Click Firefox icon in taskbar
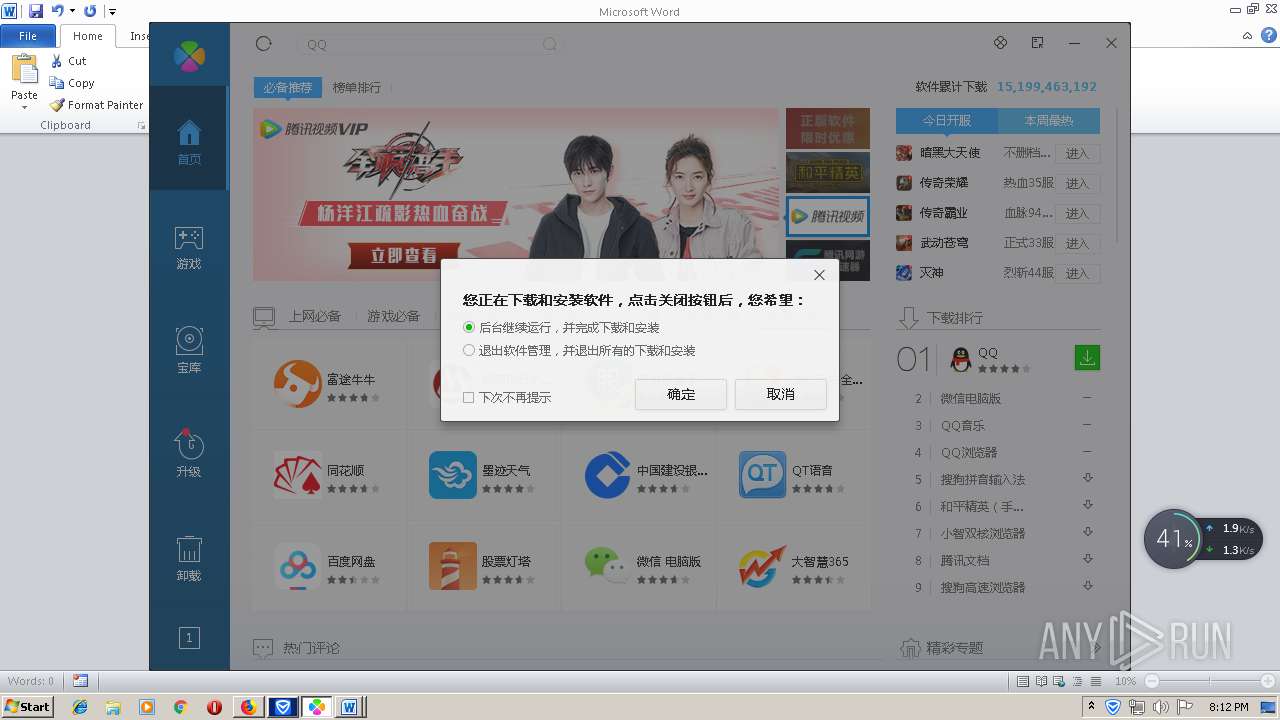The height and width of the screenshot is (720, 1280). 248,707
